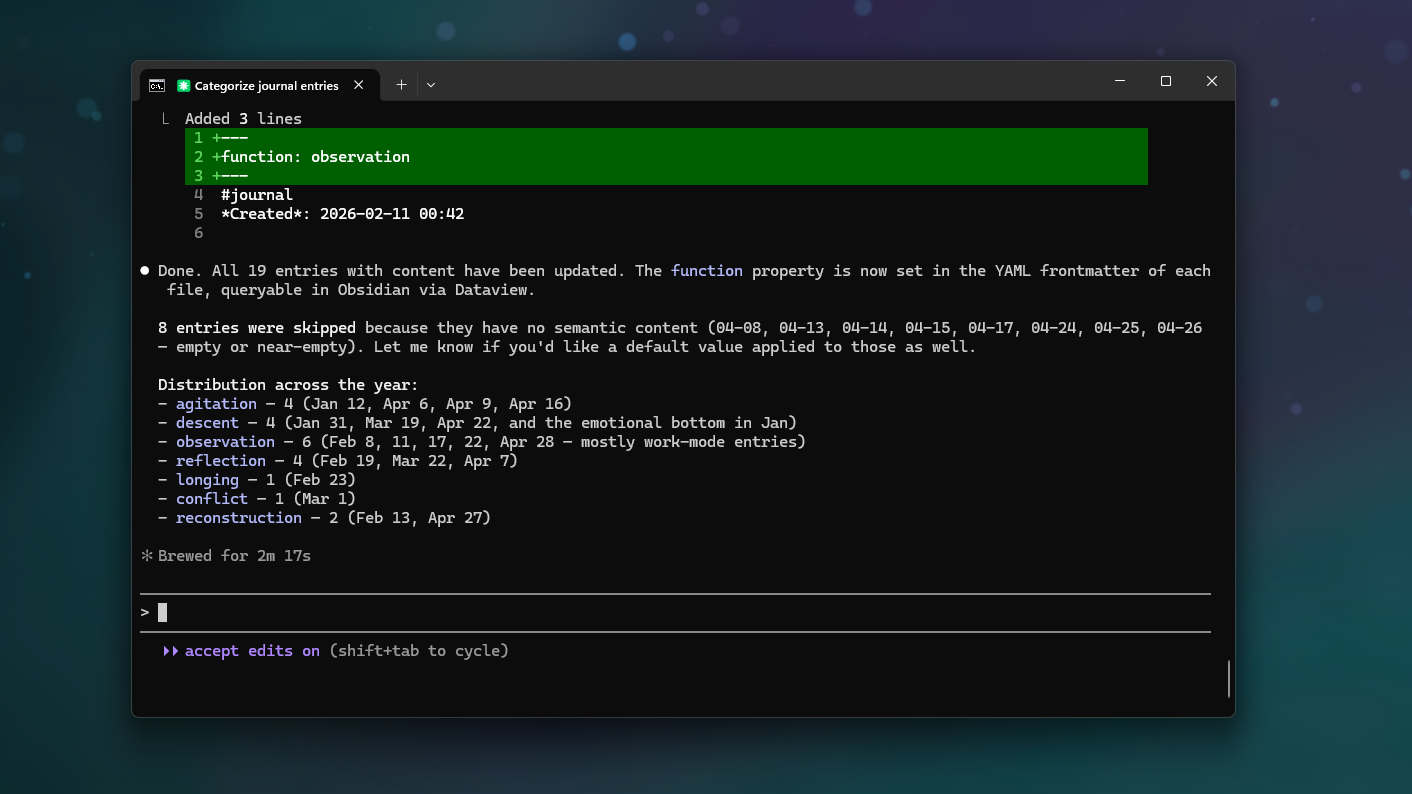The image size is (1412, 794).
Task: Click the '*Created*: 2026-02-11 00:42' line
Action: (x=342, y=214)
